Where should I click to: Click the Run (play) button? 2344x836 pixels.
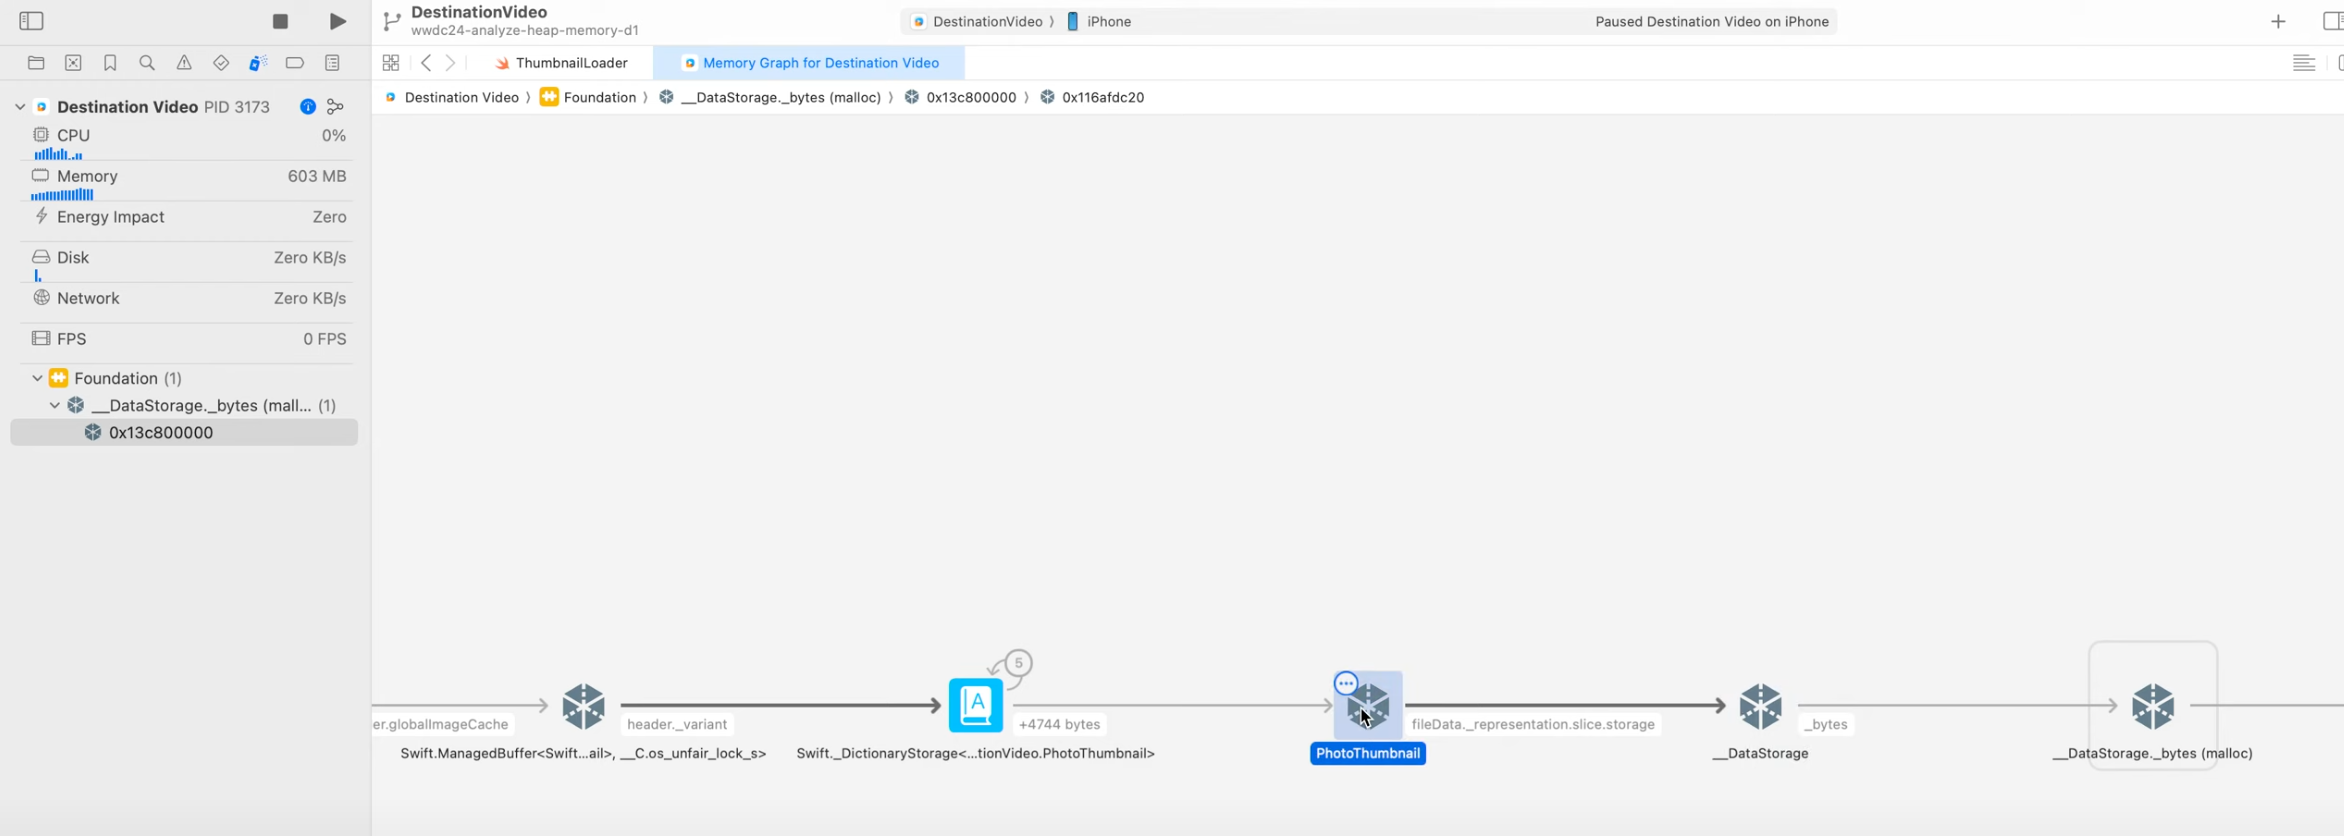click(x=338, y=21)
